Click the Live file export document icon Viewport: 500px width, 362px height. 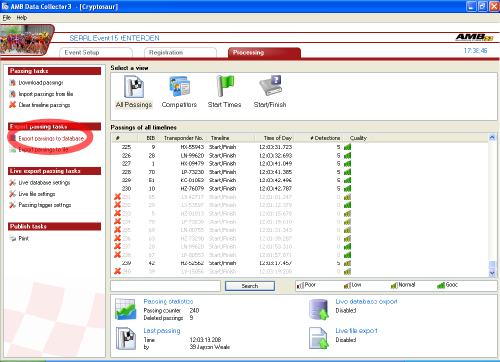pyautogui.click(x=319, y=338)
